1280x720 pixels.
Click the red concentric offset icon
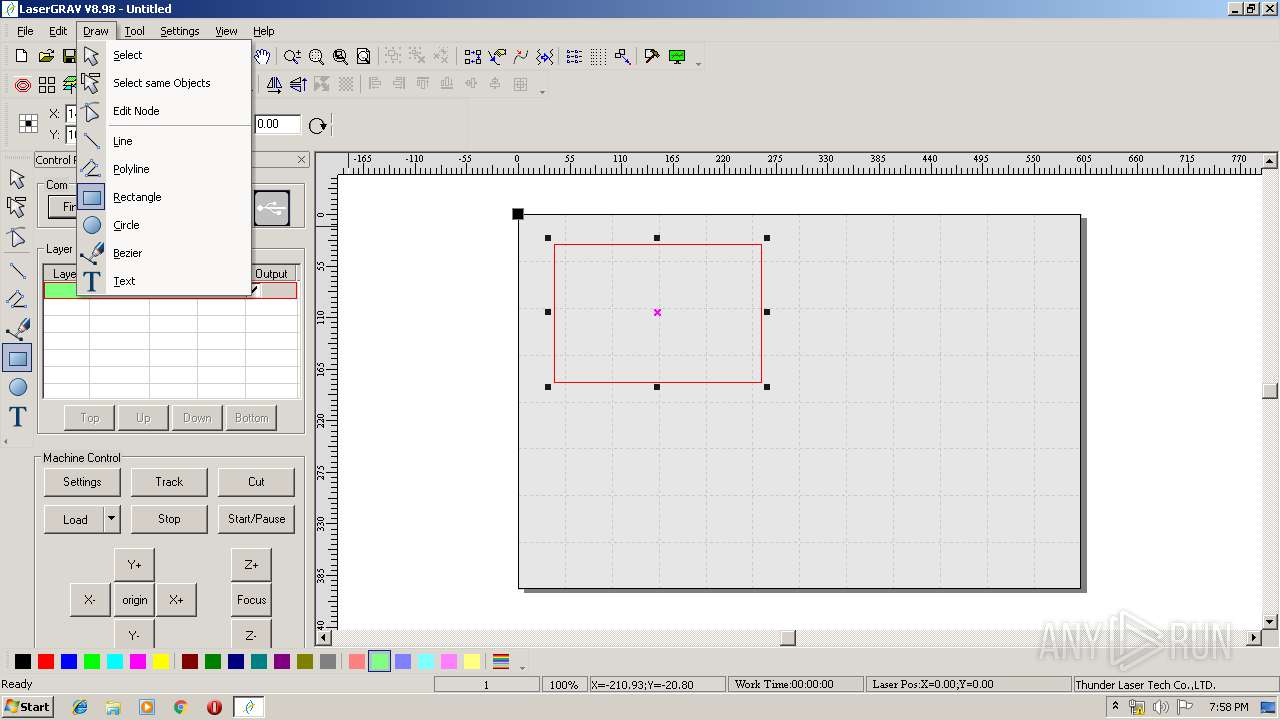(22, 85)
